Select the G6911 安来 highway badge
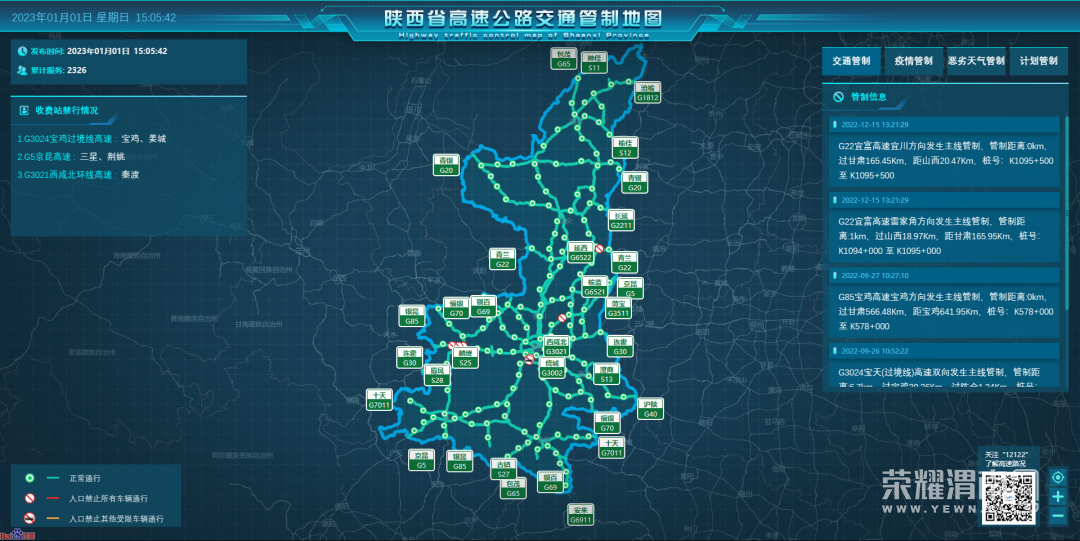1080x541 pixels. tap(581, 515)
